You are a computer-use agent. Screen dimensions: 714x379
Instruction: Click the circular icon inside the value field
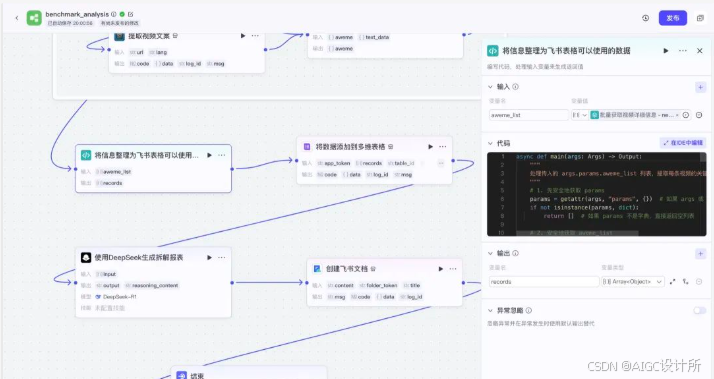[686, 115]
